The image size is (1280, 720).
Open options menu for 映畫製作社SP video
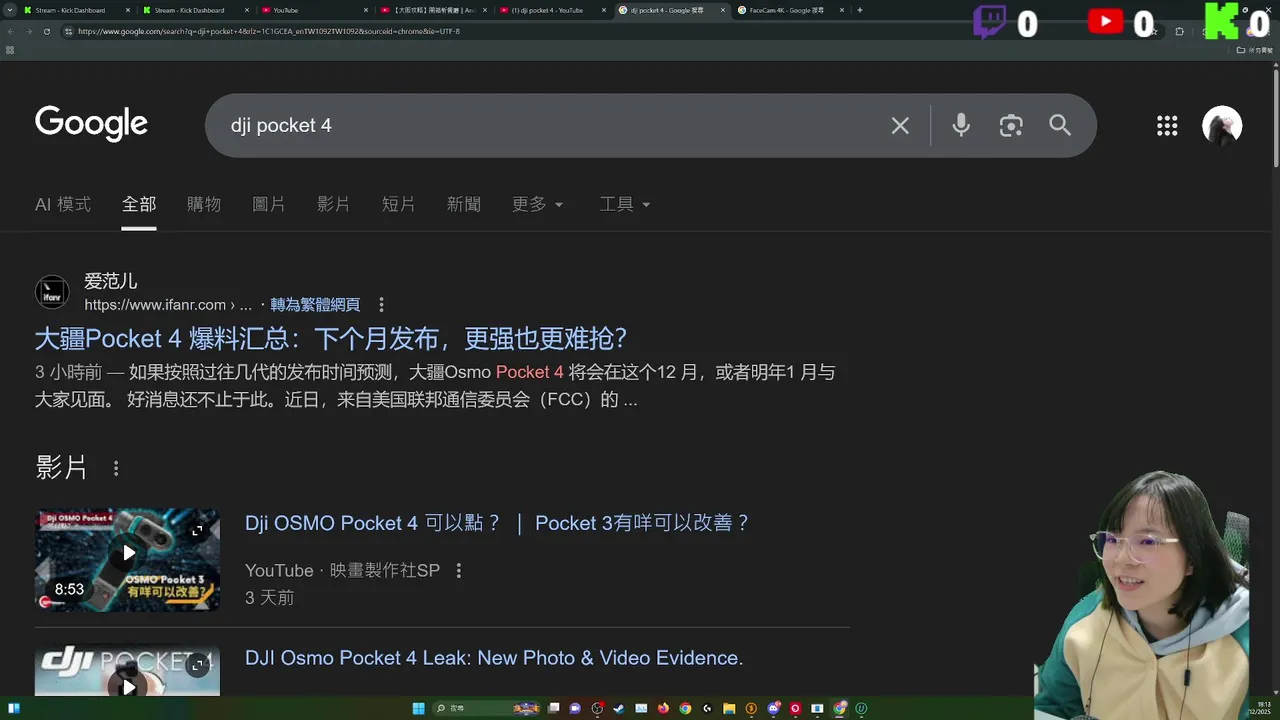tap(459, 571)
